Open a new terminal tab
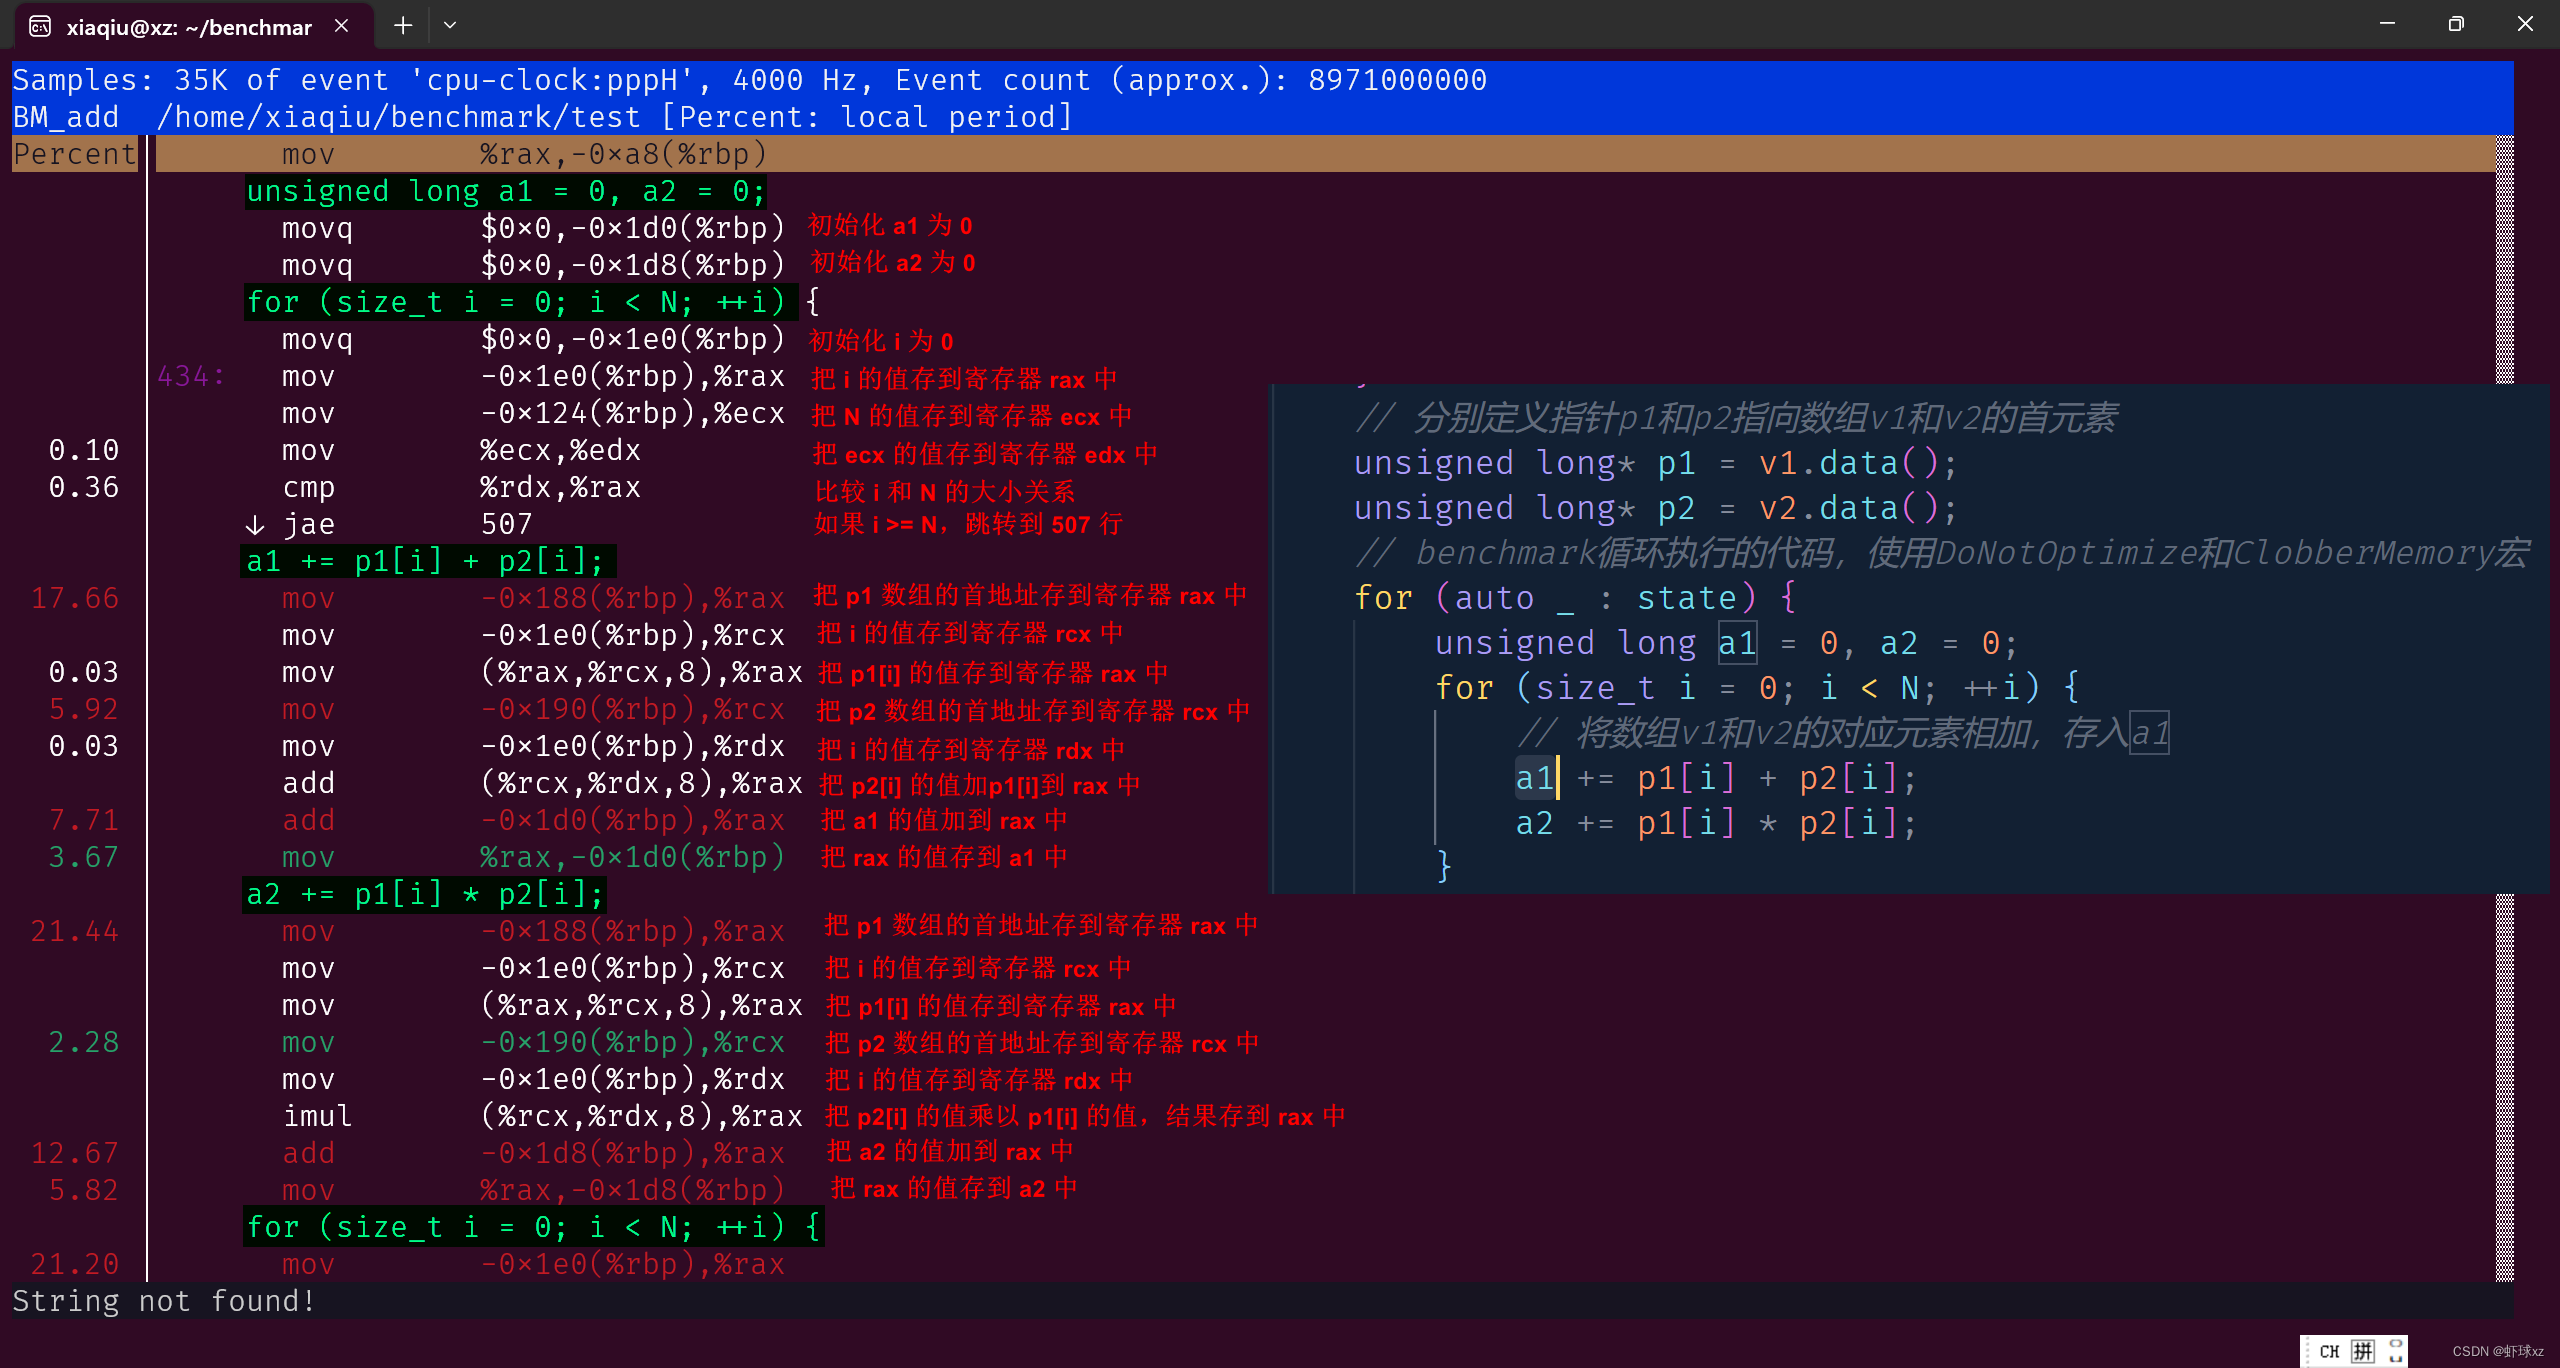The height and width of the screenshot is (1368, 2560). [403, 26]
